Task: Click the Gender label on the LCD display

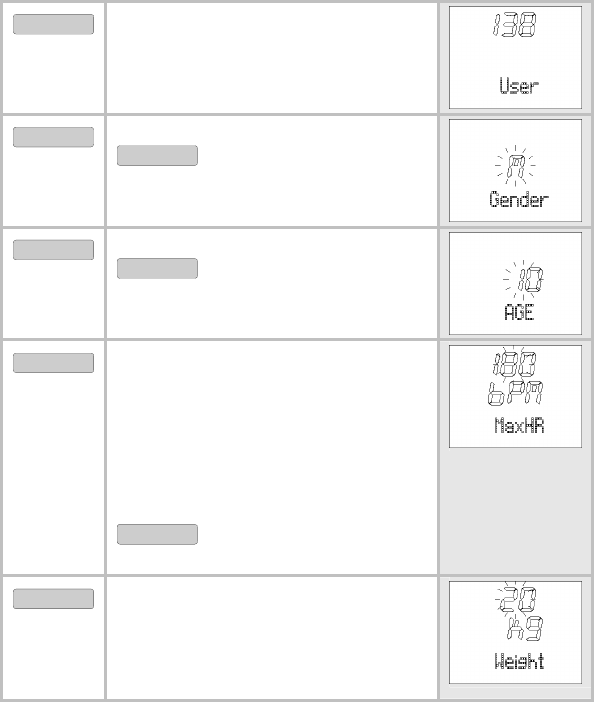Action: point(519,199)
